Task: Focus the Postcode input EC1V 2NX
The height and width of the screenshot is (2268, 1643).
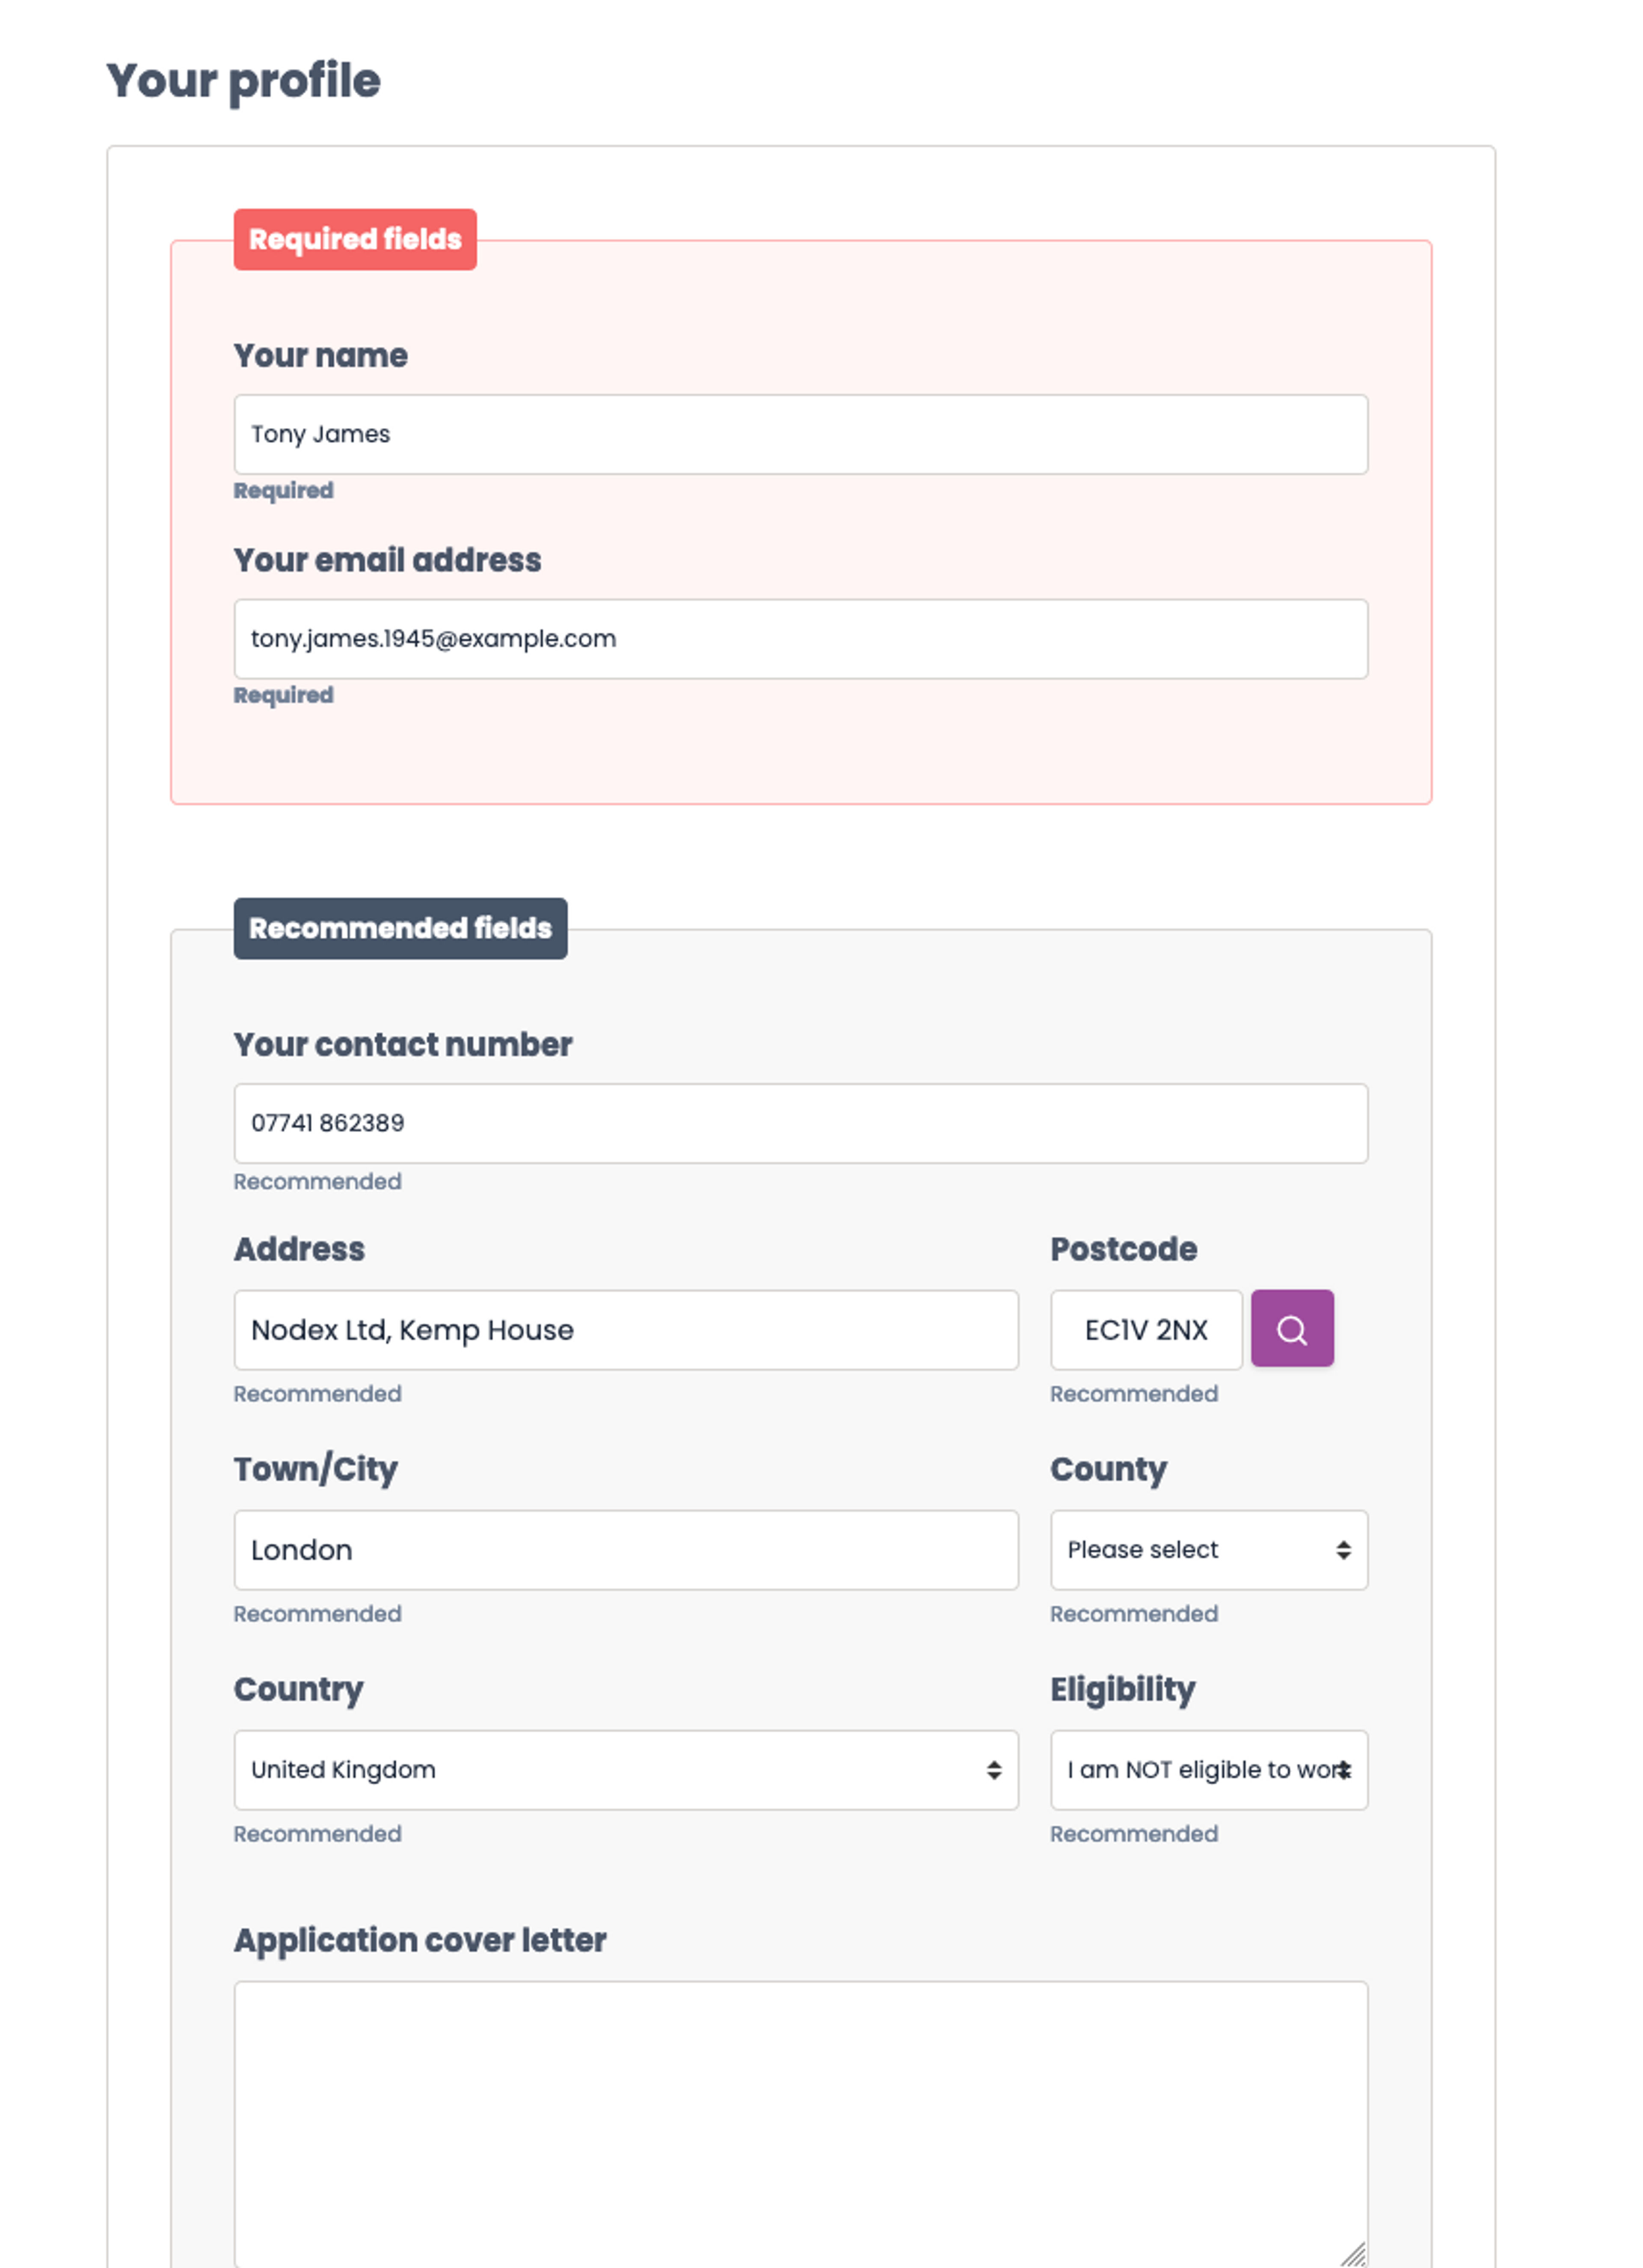Action: [x=1145, y=1329]
